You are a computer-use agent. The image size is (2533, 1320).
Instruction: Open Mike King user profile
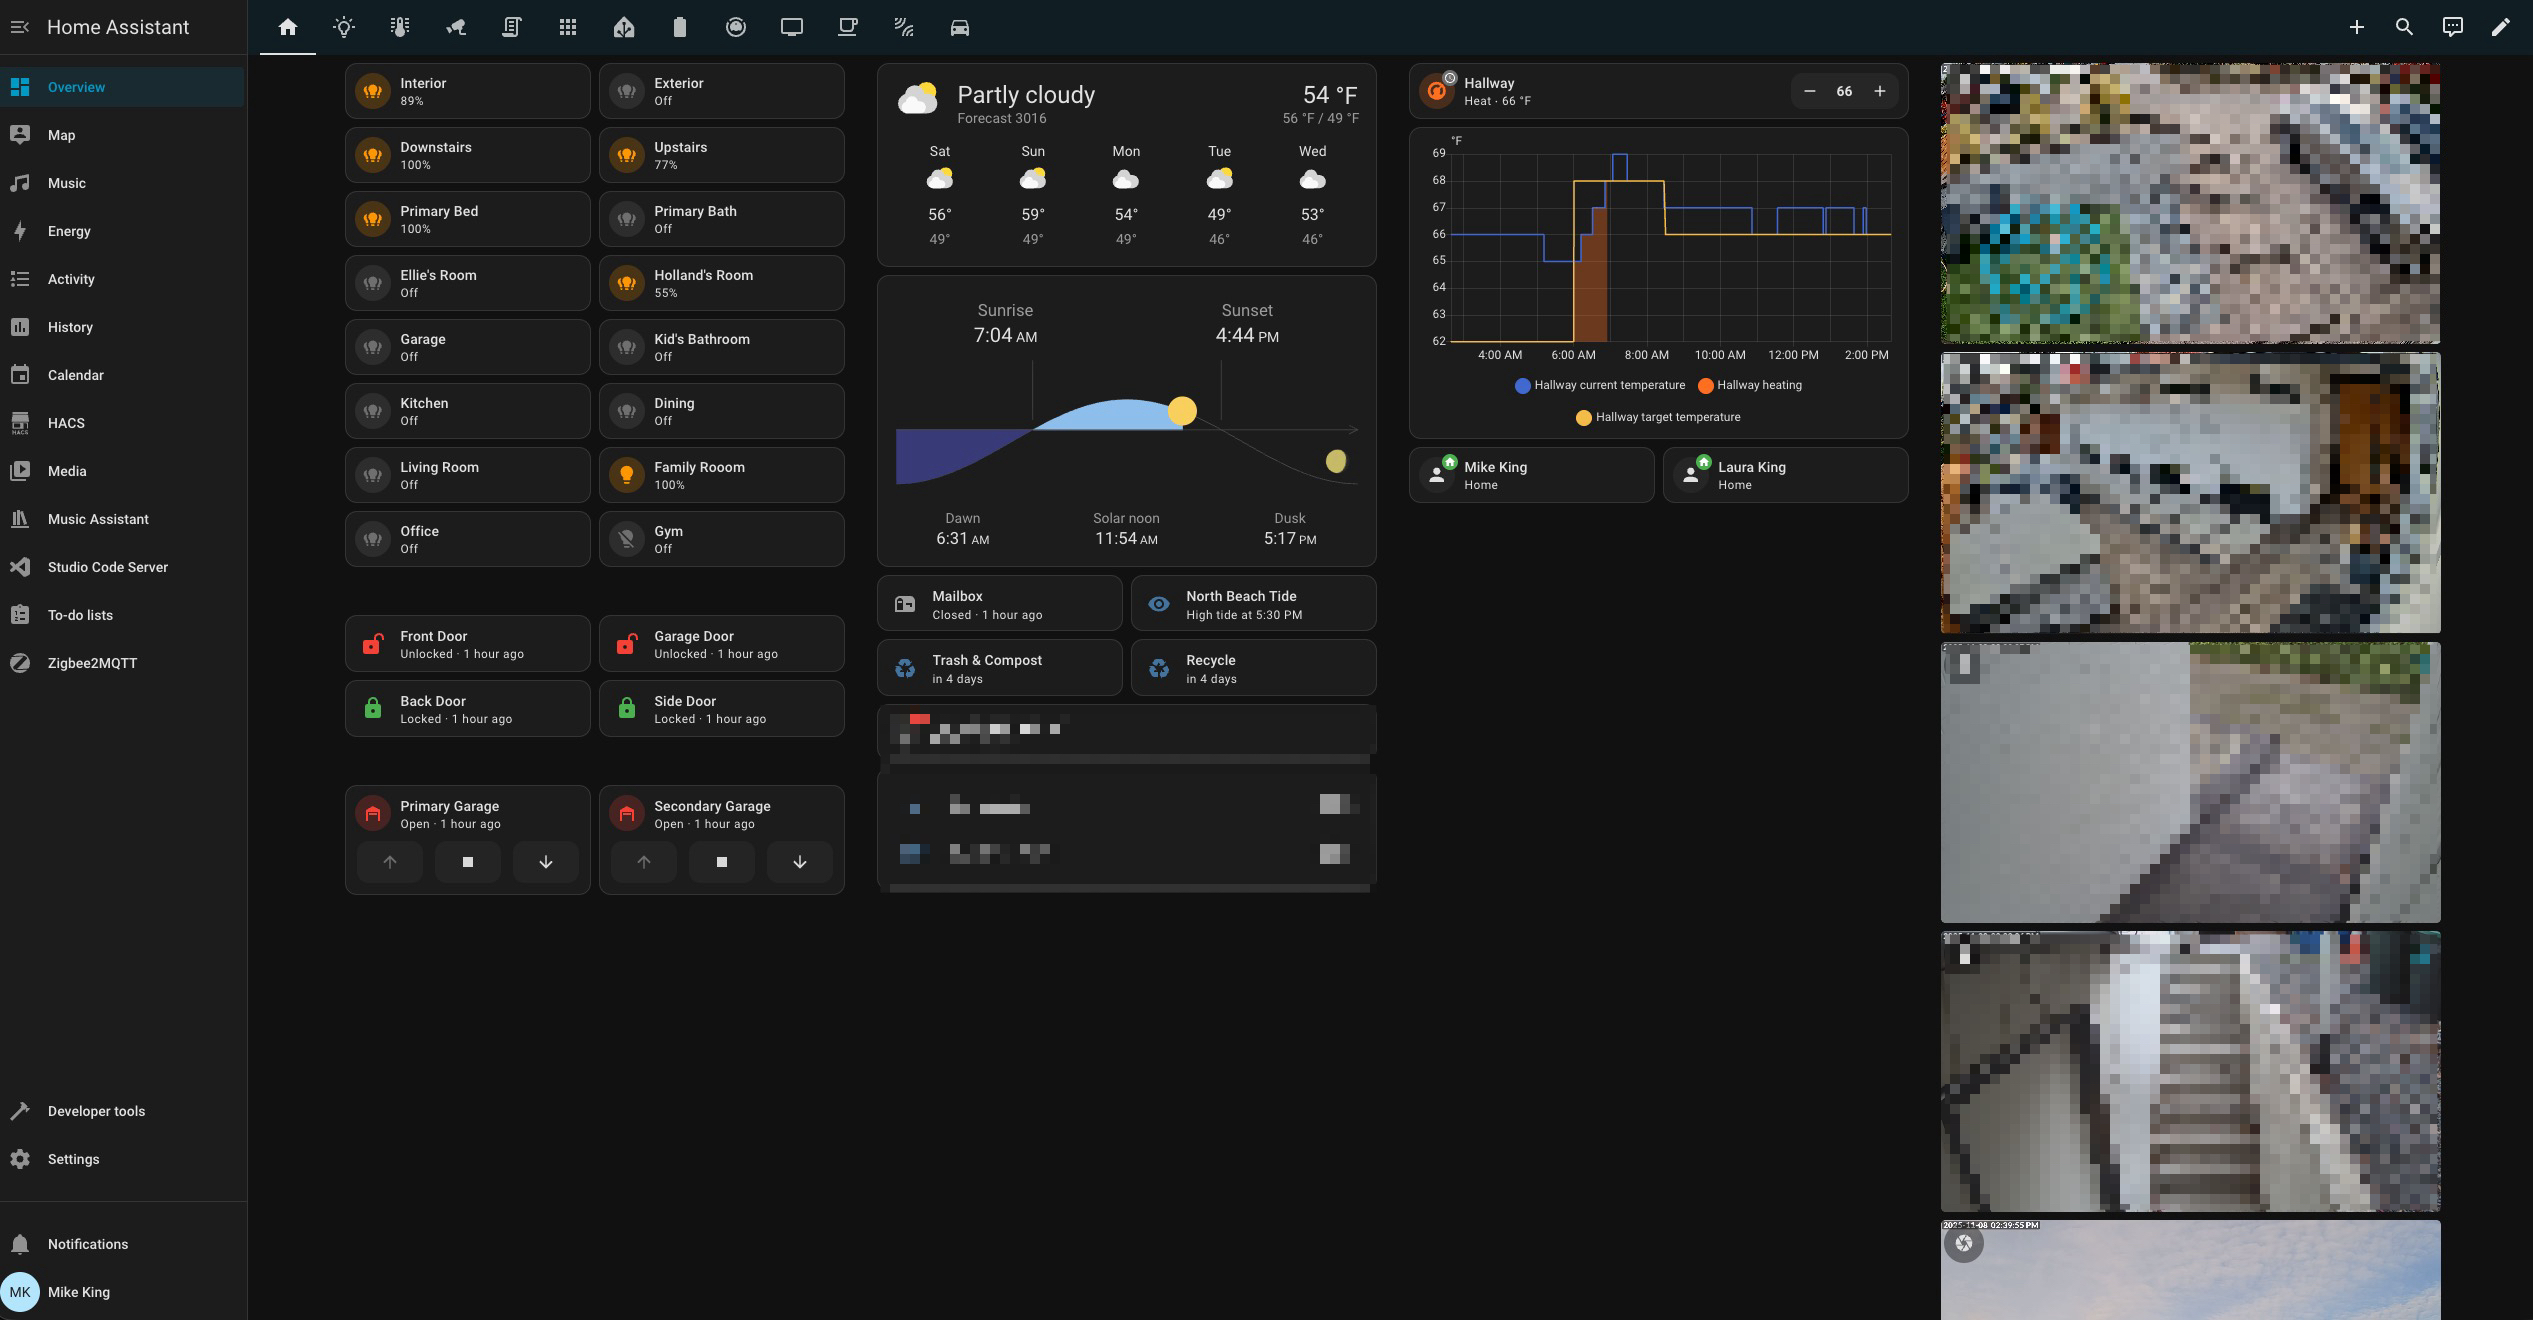point(122,1292)
